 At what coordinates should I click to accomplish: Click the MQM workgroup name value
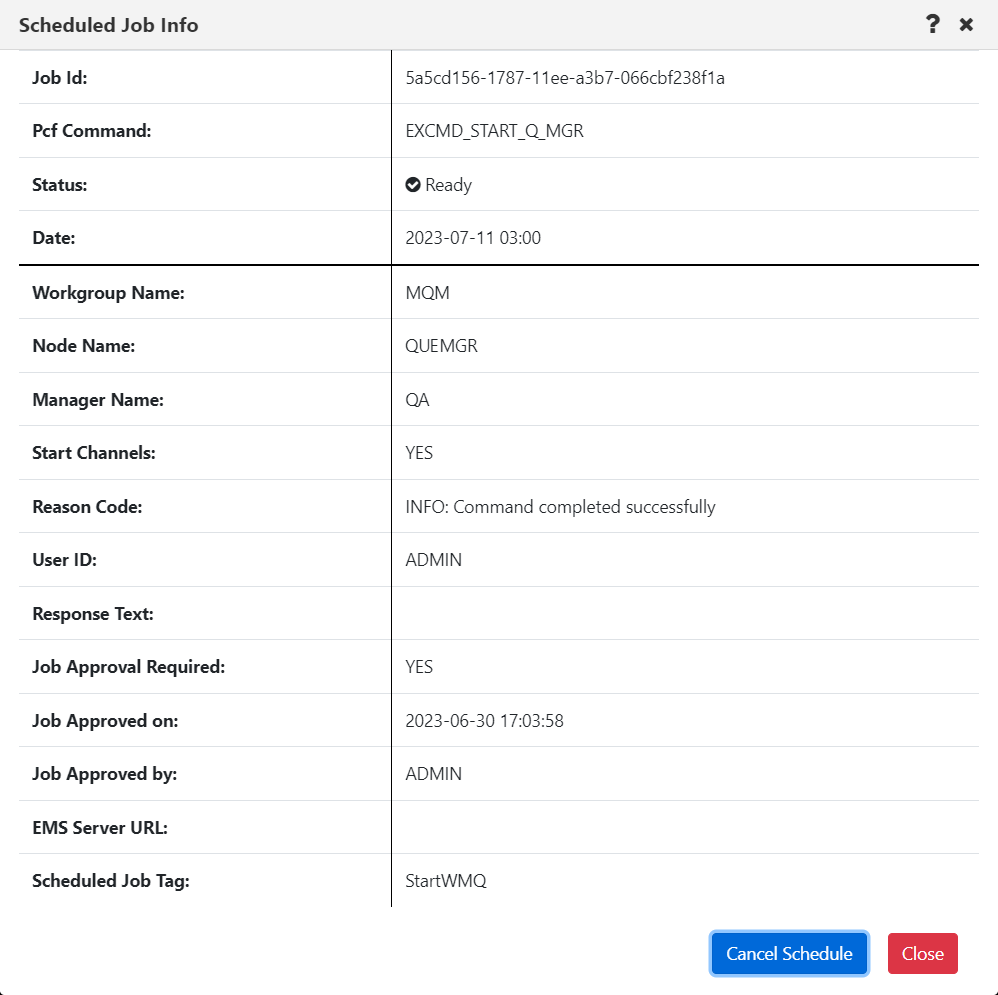pos(428,293)
